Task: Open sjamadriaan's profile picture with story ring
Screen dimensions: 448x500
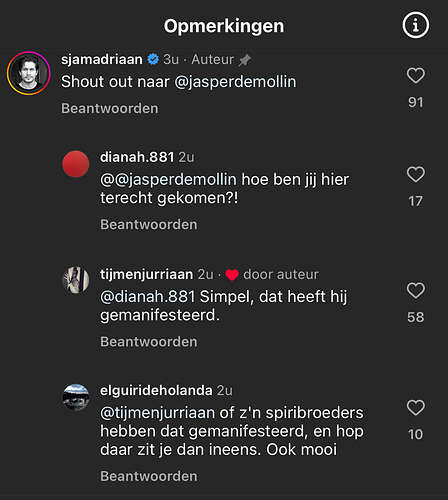Action: [x=29, y=73]
